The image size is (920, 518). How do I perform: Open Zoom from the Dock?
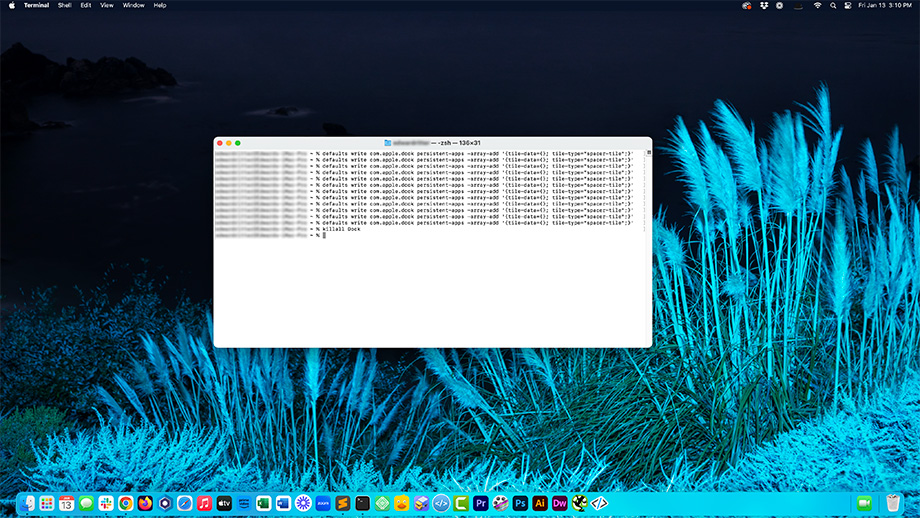point(323,503)
